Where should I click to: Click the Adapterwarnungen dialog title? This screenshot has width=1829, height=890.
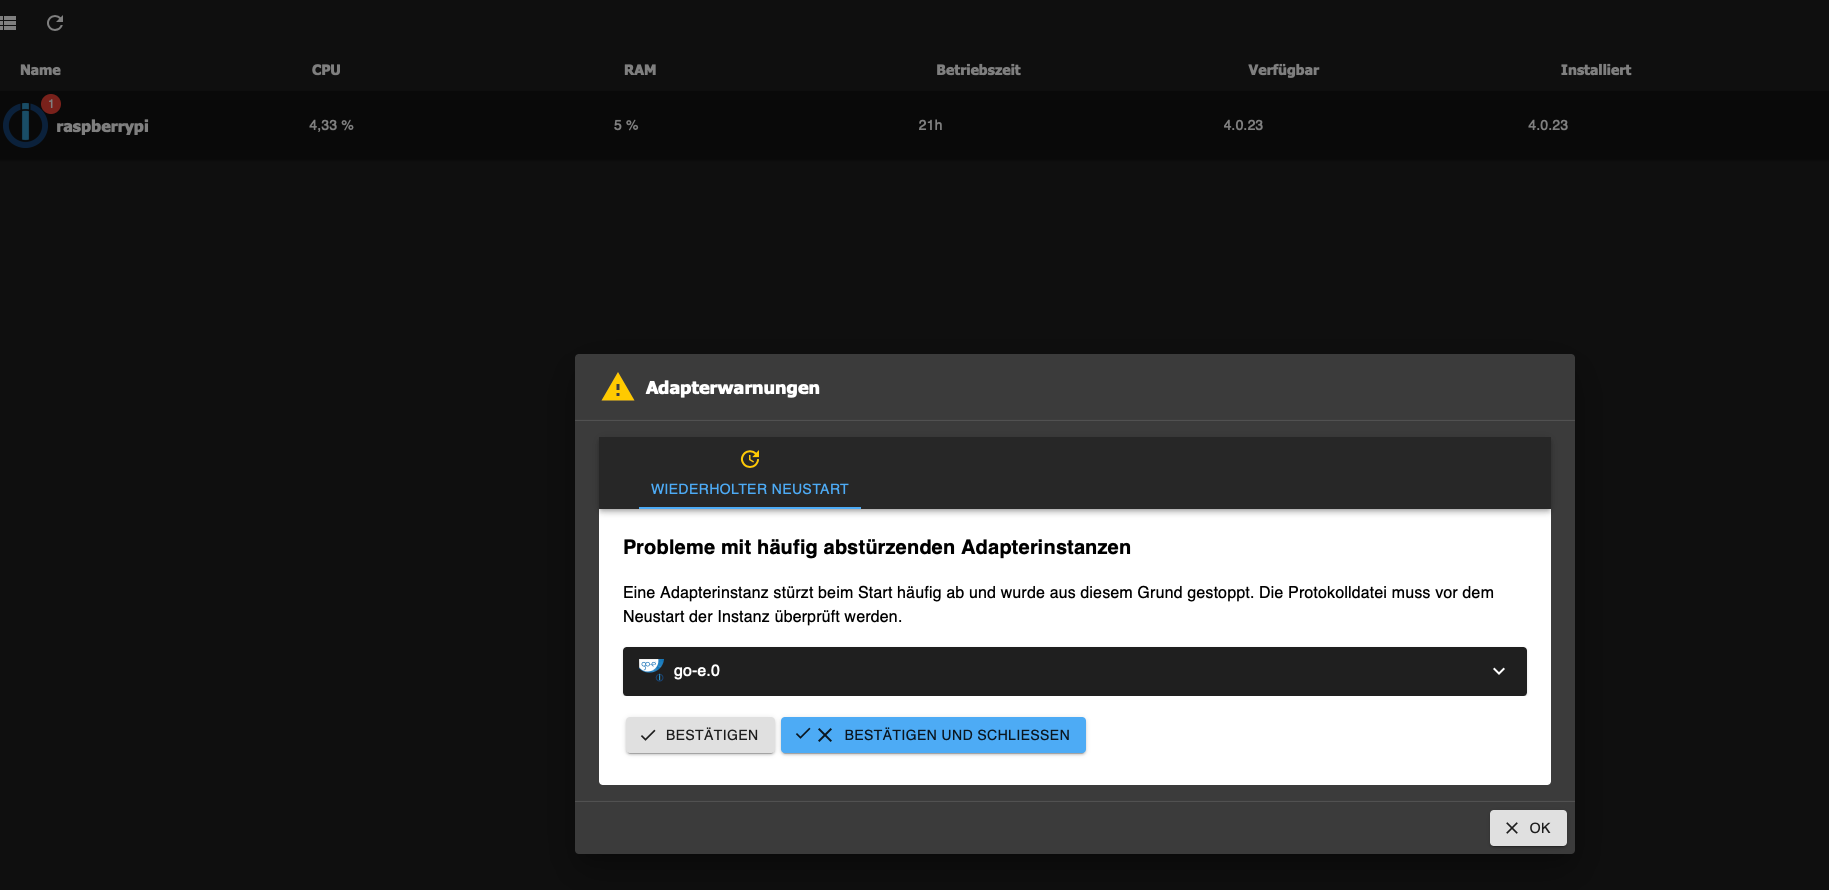[x=732, y=388]
